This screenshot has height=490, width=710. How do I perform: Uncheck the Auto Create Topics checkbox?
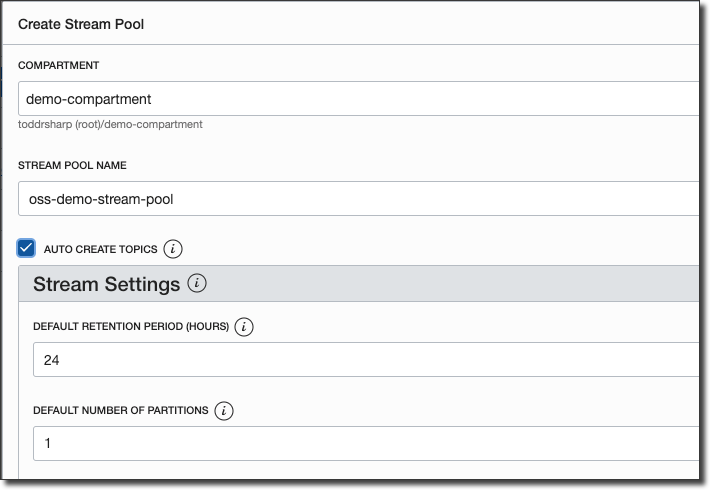tap(27, 248)
